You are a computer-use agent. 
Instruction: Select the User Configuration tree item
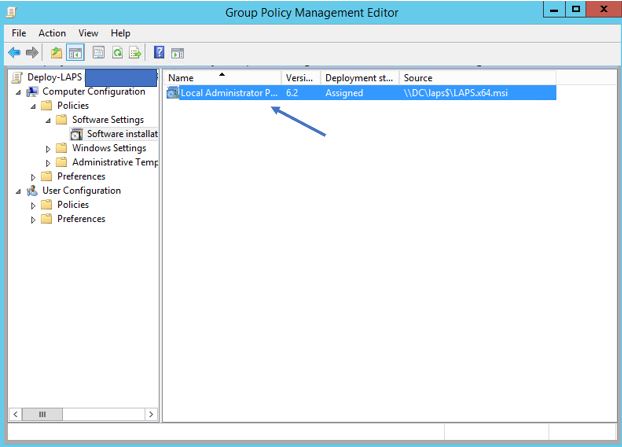[x=81, y=191]
